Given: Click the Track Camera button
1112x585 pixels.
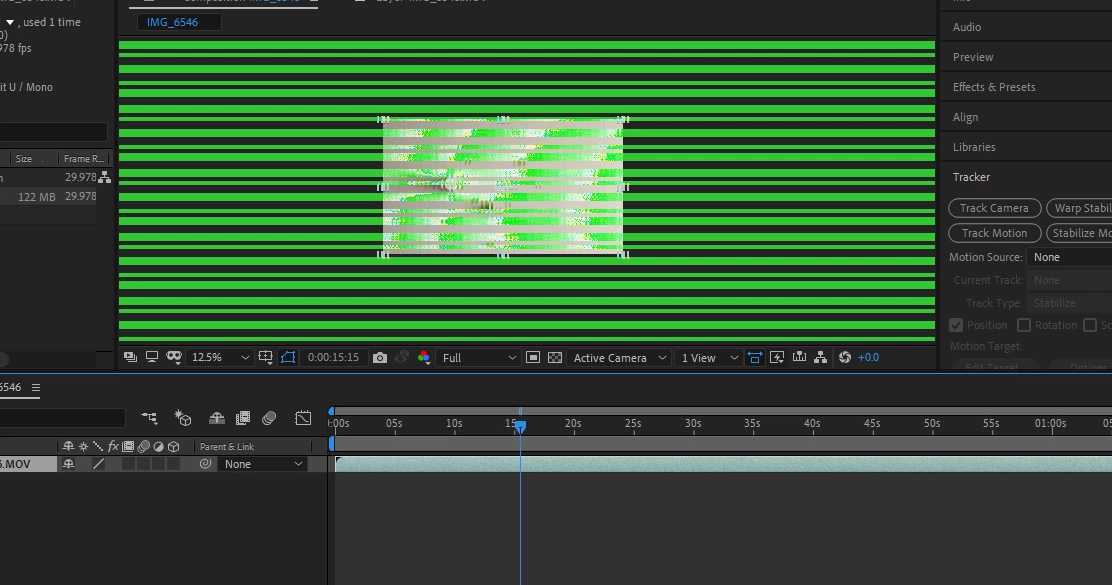Looking at the screenshot, I should [994, 208].
